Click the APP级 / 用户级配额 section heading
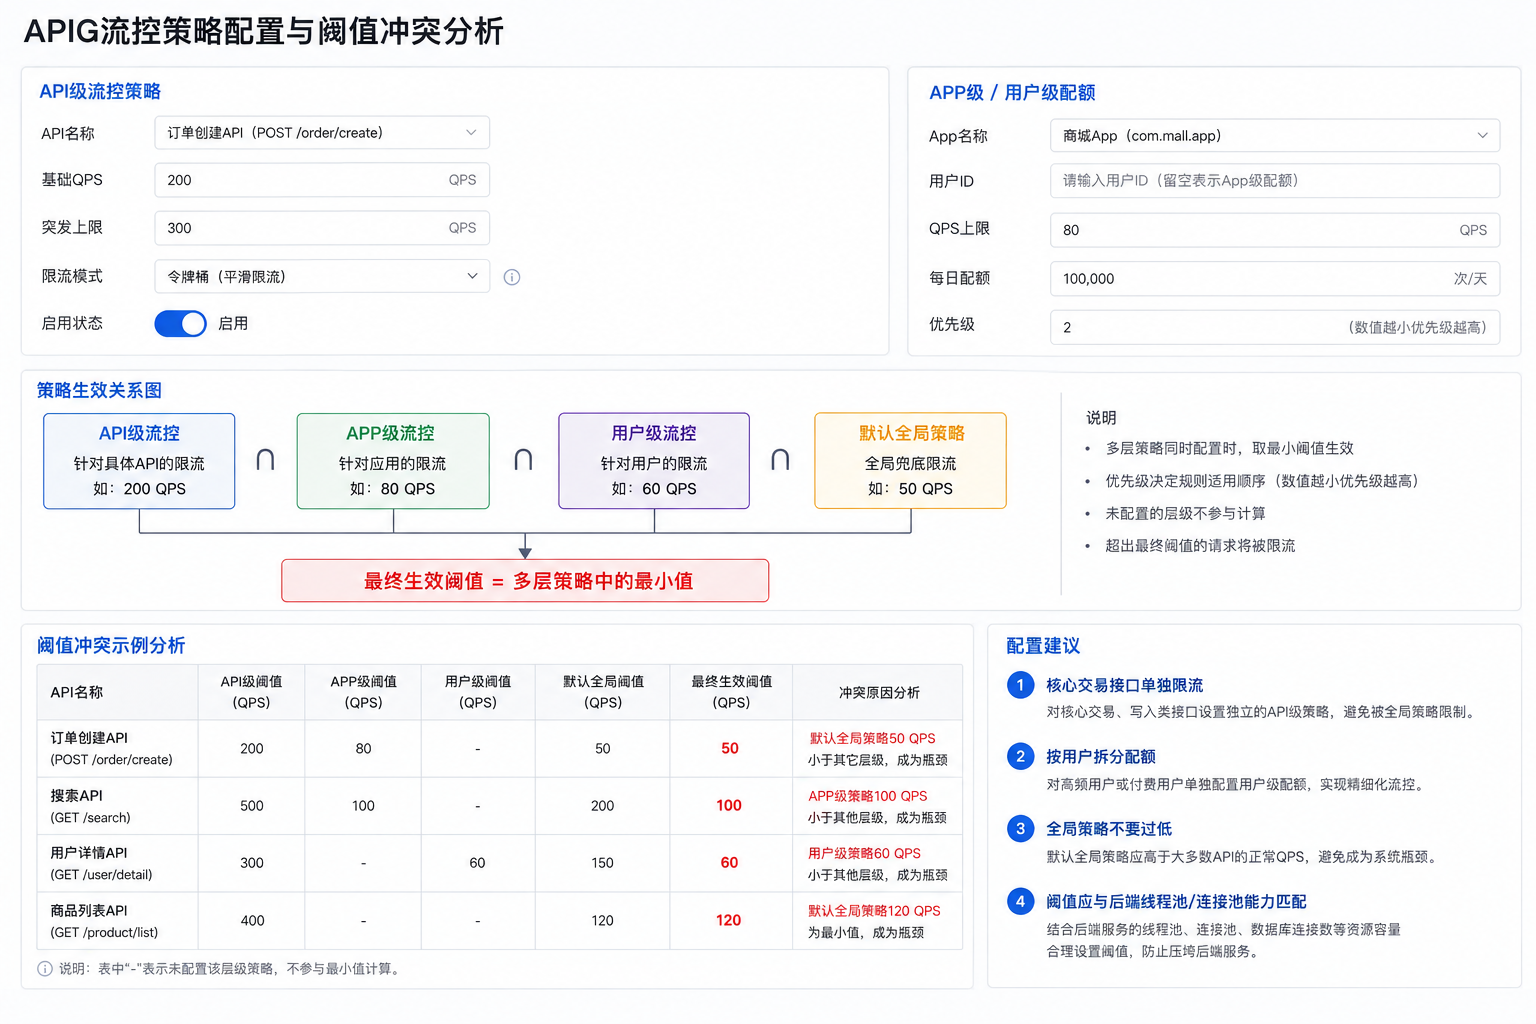 (x=1012, y=92)
